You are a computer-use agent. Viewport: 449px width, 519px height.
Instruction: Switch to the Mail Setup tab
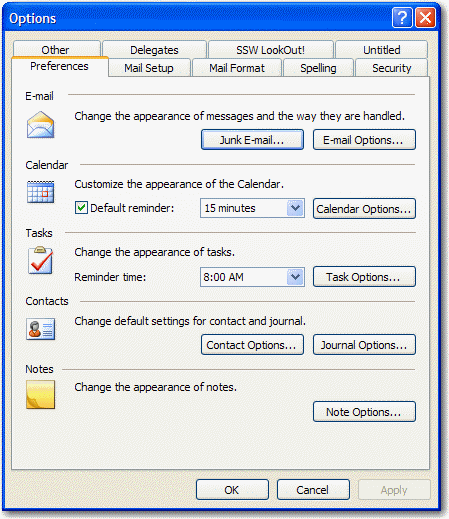click(149, 68)
